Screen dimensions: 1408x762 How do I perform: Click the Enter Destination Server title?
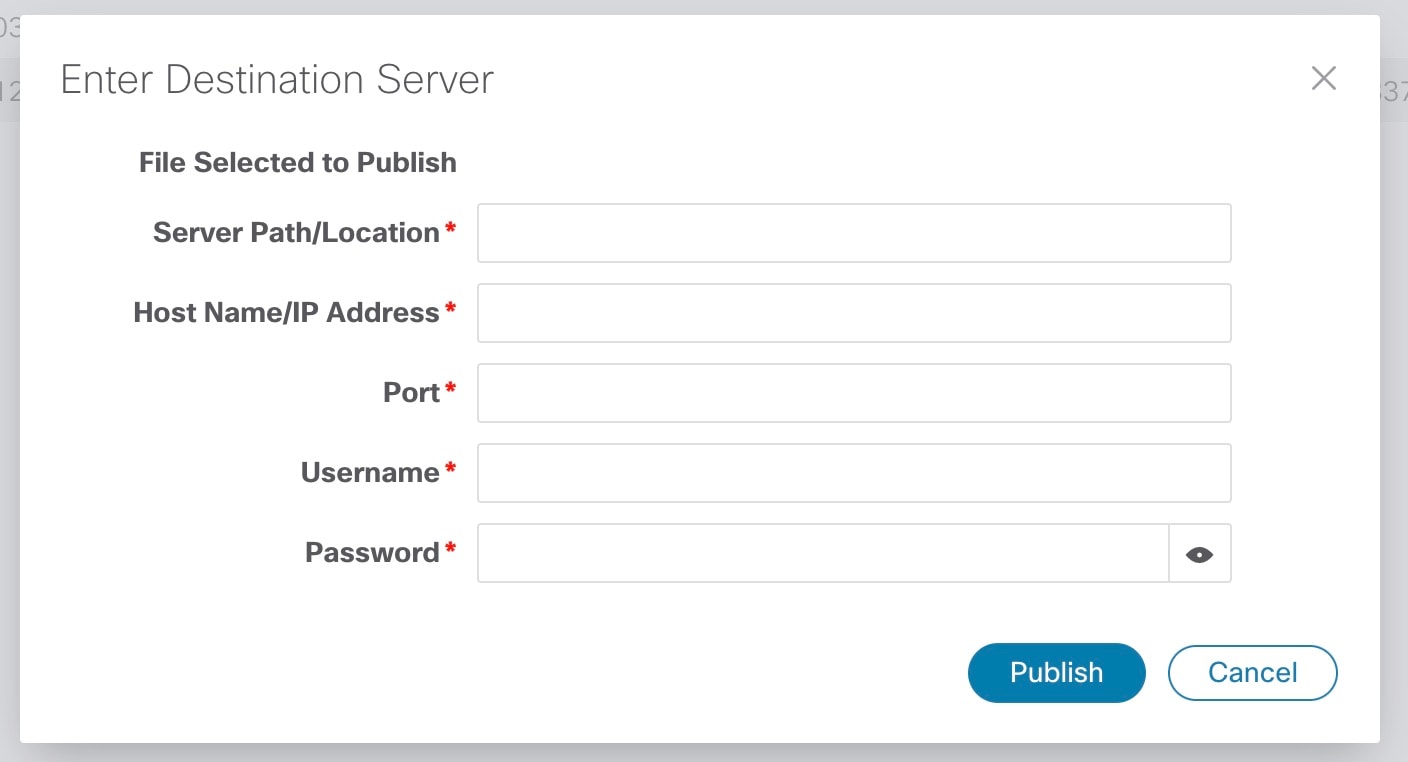(x=277, y=80)
